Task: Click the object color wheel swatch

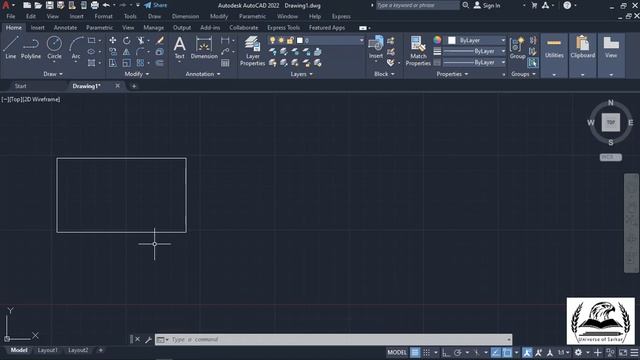Action: point(437,40)
